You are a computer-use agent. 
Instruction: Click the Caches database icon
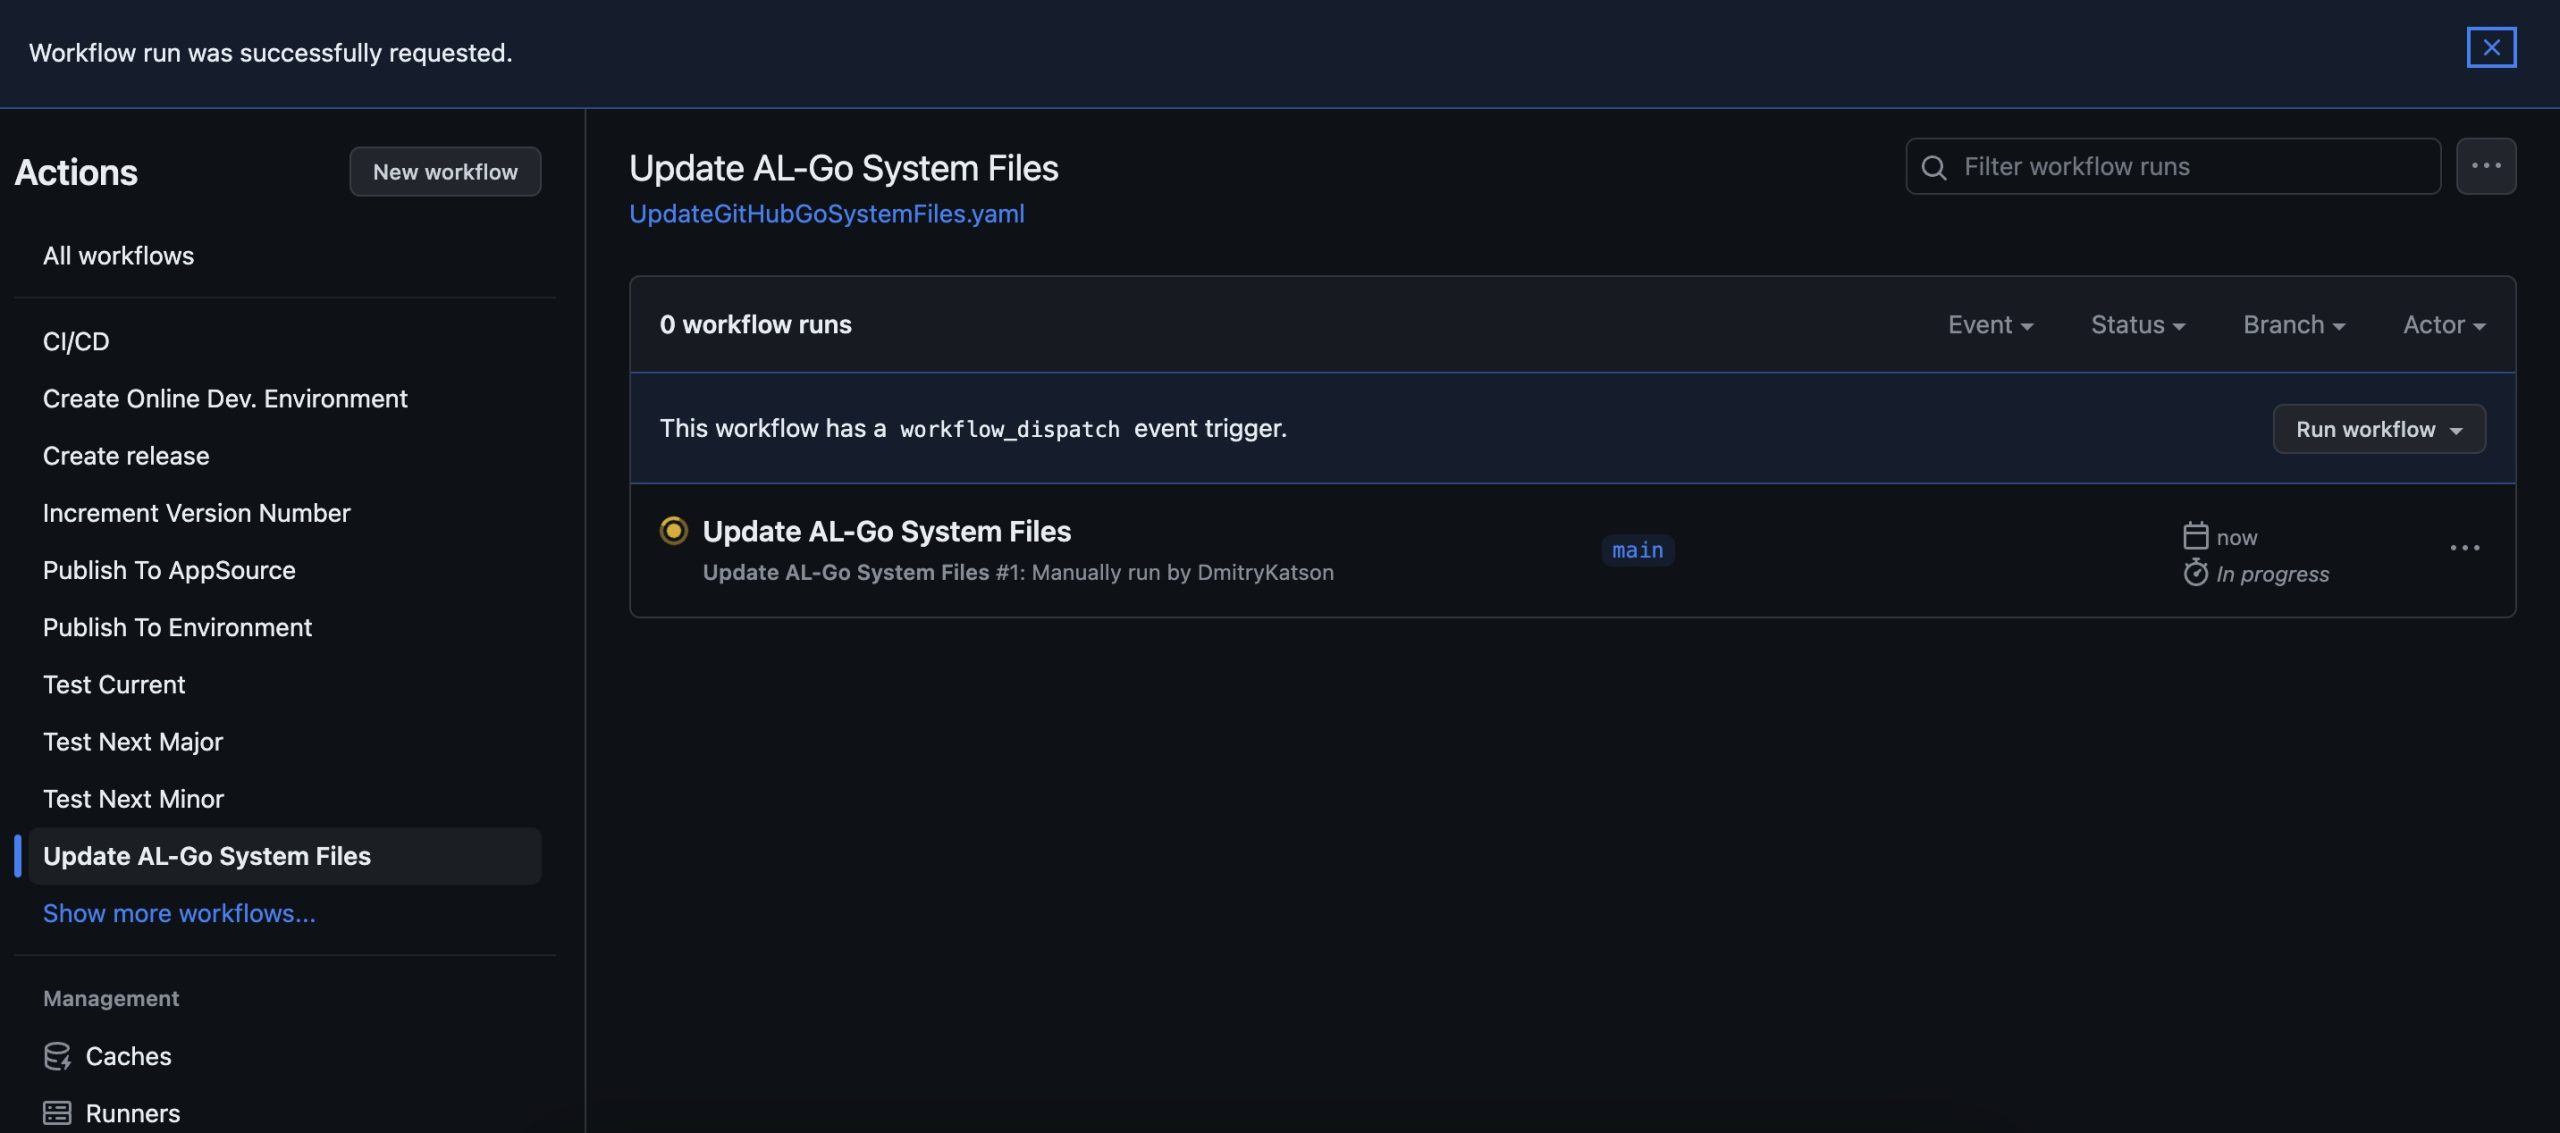57,1056
